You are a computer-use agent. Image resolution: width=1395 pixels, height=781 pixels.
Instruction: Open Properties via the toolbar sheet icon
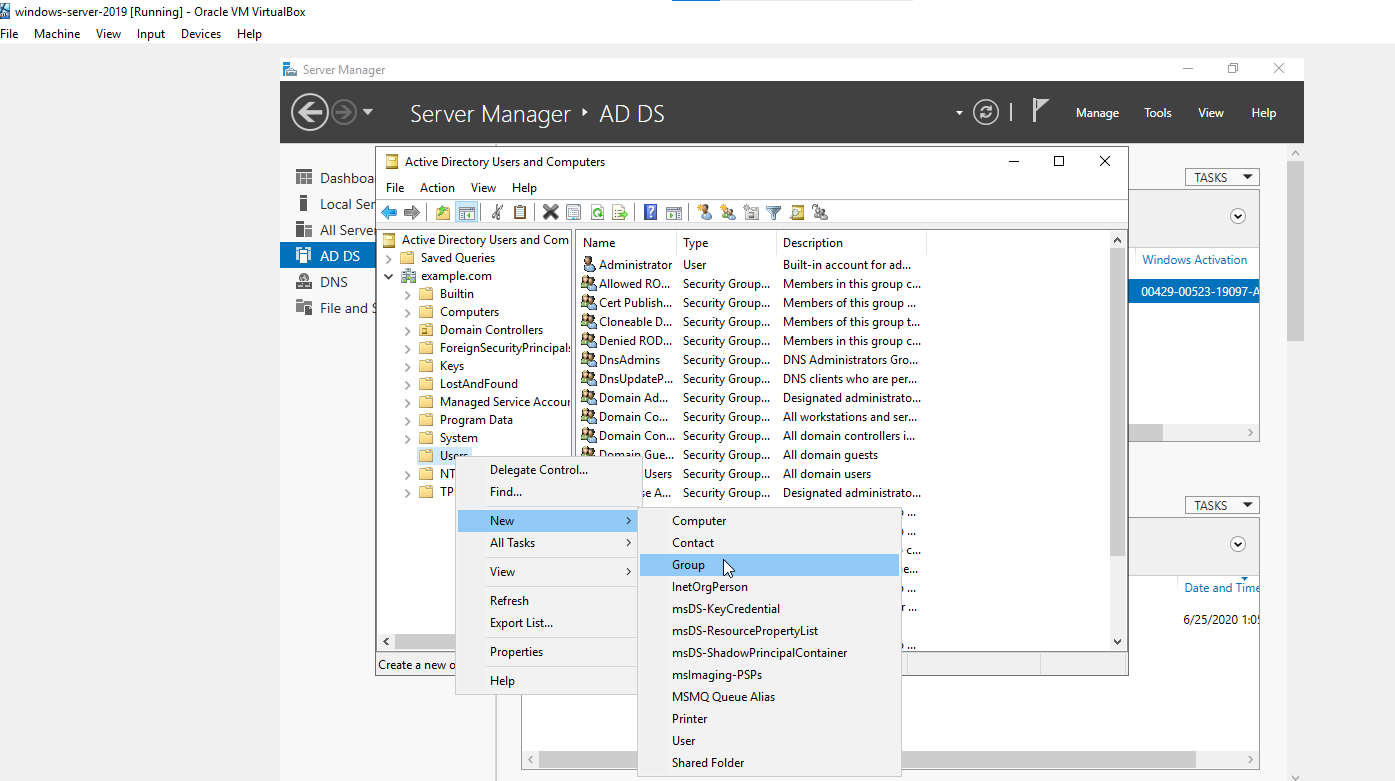click(574, 212)
